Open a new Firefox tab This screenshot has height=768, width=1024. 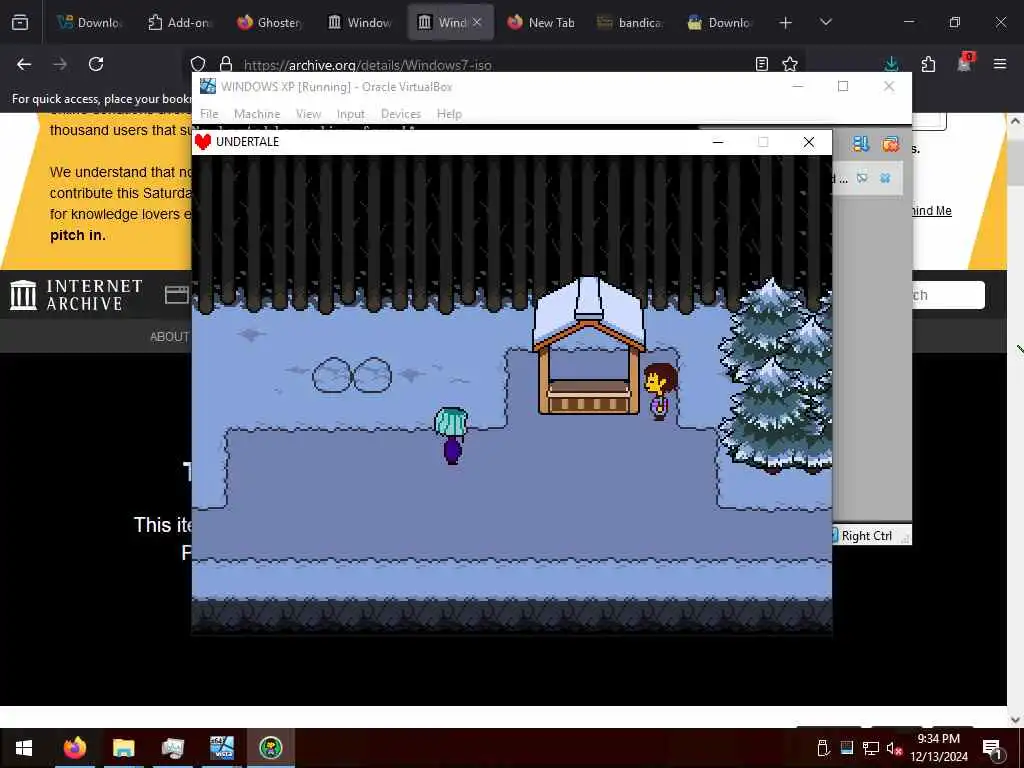(x=786, y=23)
